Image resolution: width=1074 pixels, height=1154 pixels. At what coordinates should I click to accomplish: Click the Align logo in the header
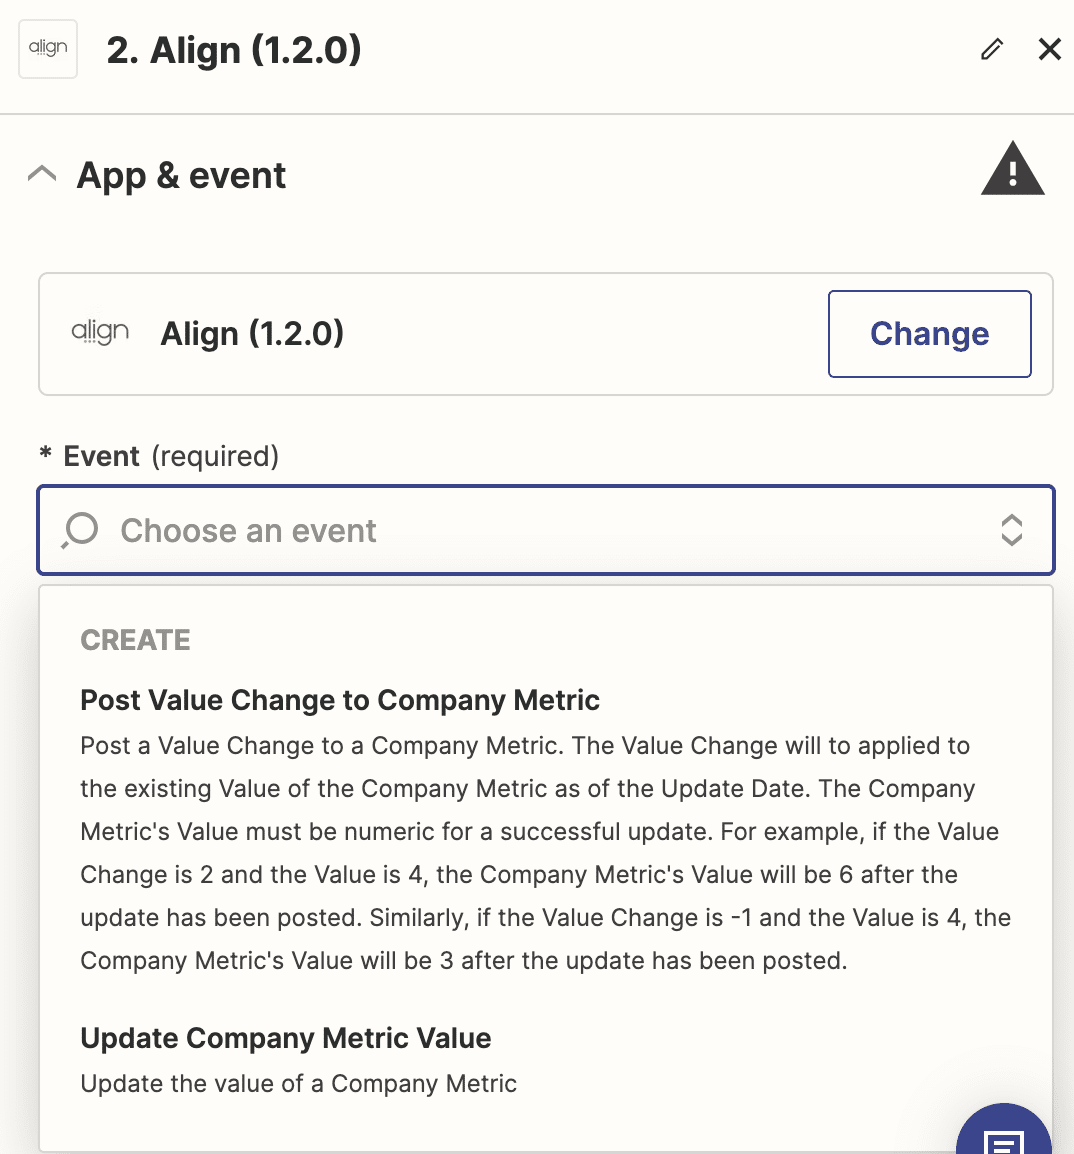[x=48, y=49]
